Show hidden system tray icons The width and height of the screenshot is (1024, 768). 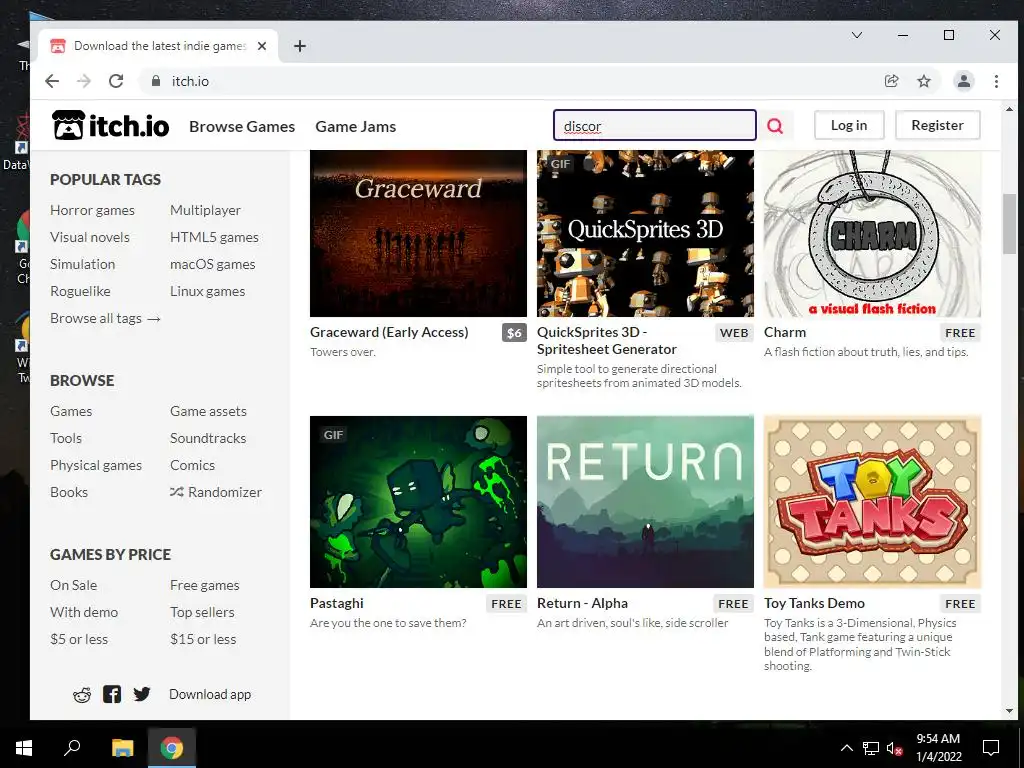point(846,748)
